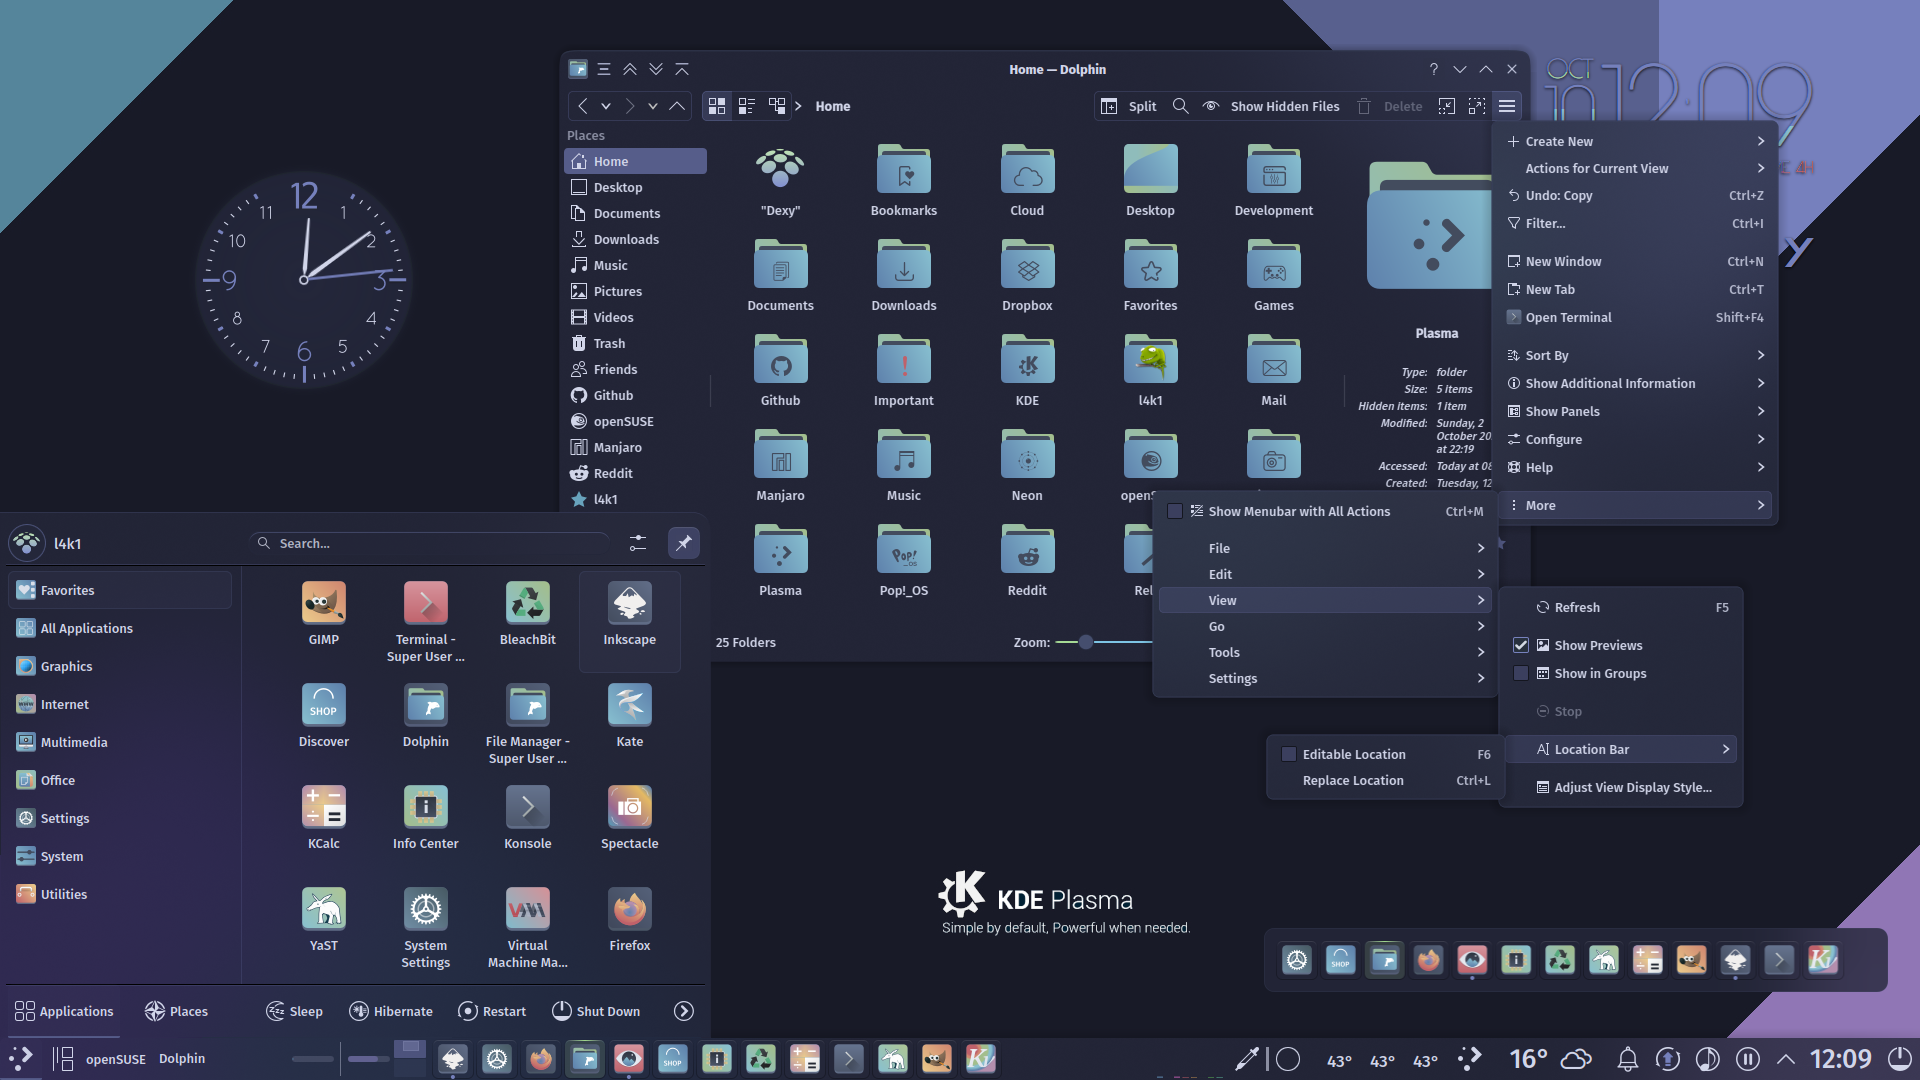Select the Multimedia launcher category
This screenshot has height=1080, width=1920.
(x=120, y=742)
